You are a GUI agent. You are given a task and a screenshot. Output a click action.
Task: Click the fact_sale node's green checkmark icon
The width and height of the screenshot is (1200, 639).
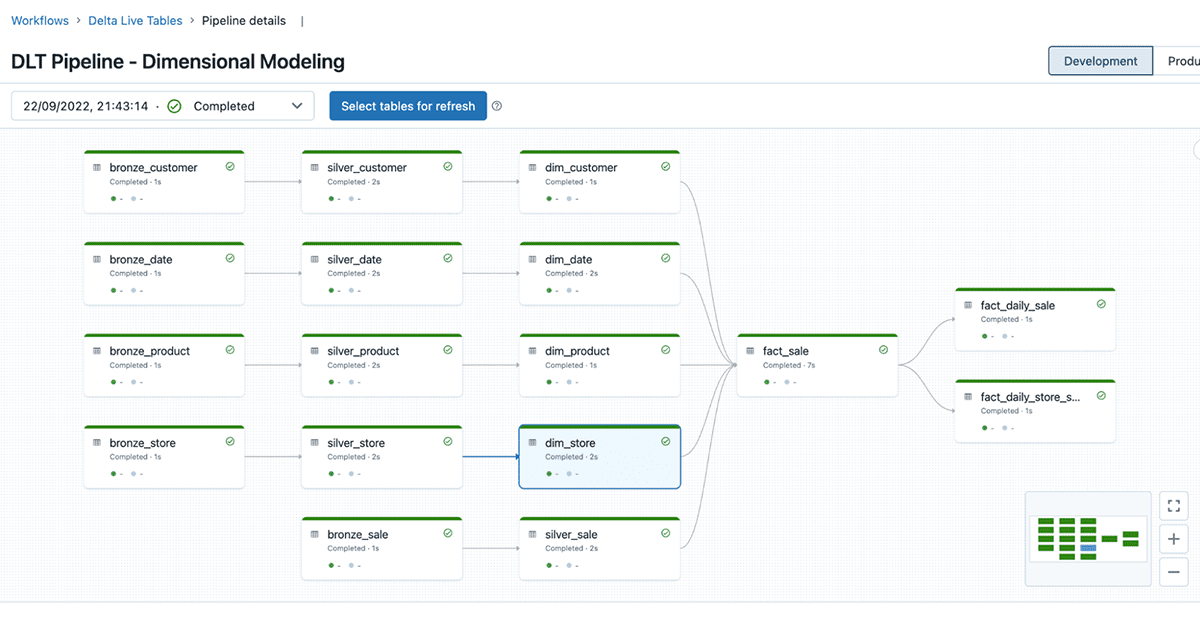pyautogui.click(x=883, y=350)
